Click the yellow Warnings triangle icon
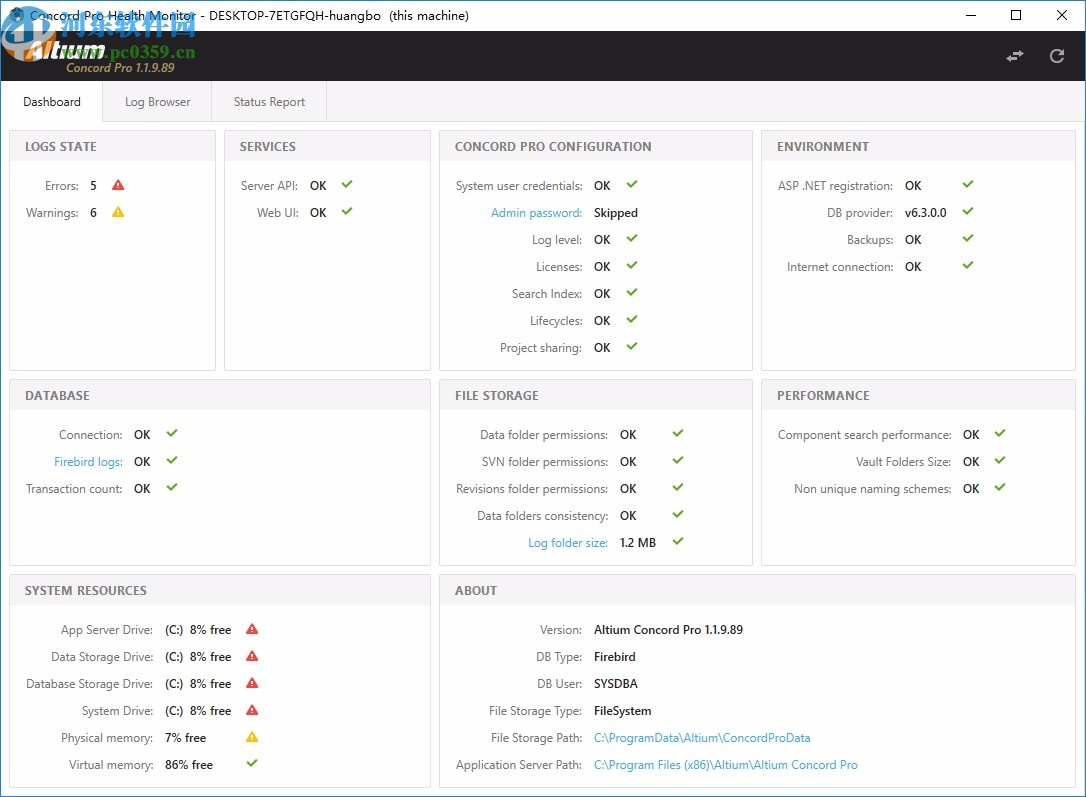 pos(118,212)
